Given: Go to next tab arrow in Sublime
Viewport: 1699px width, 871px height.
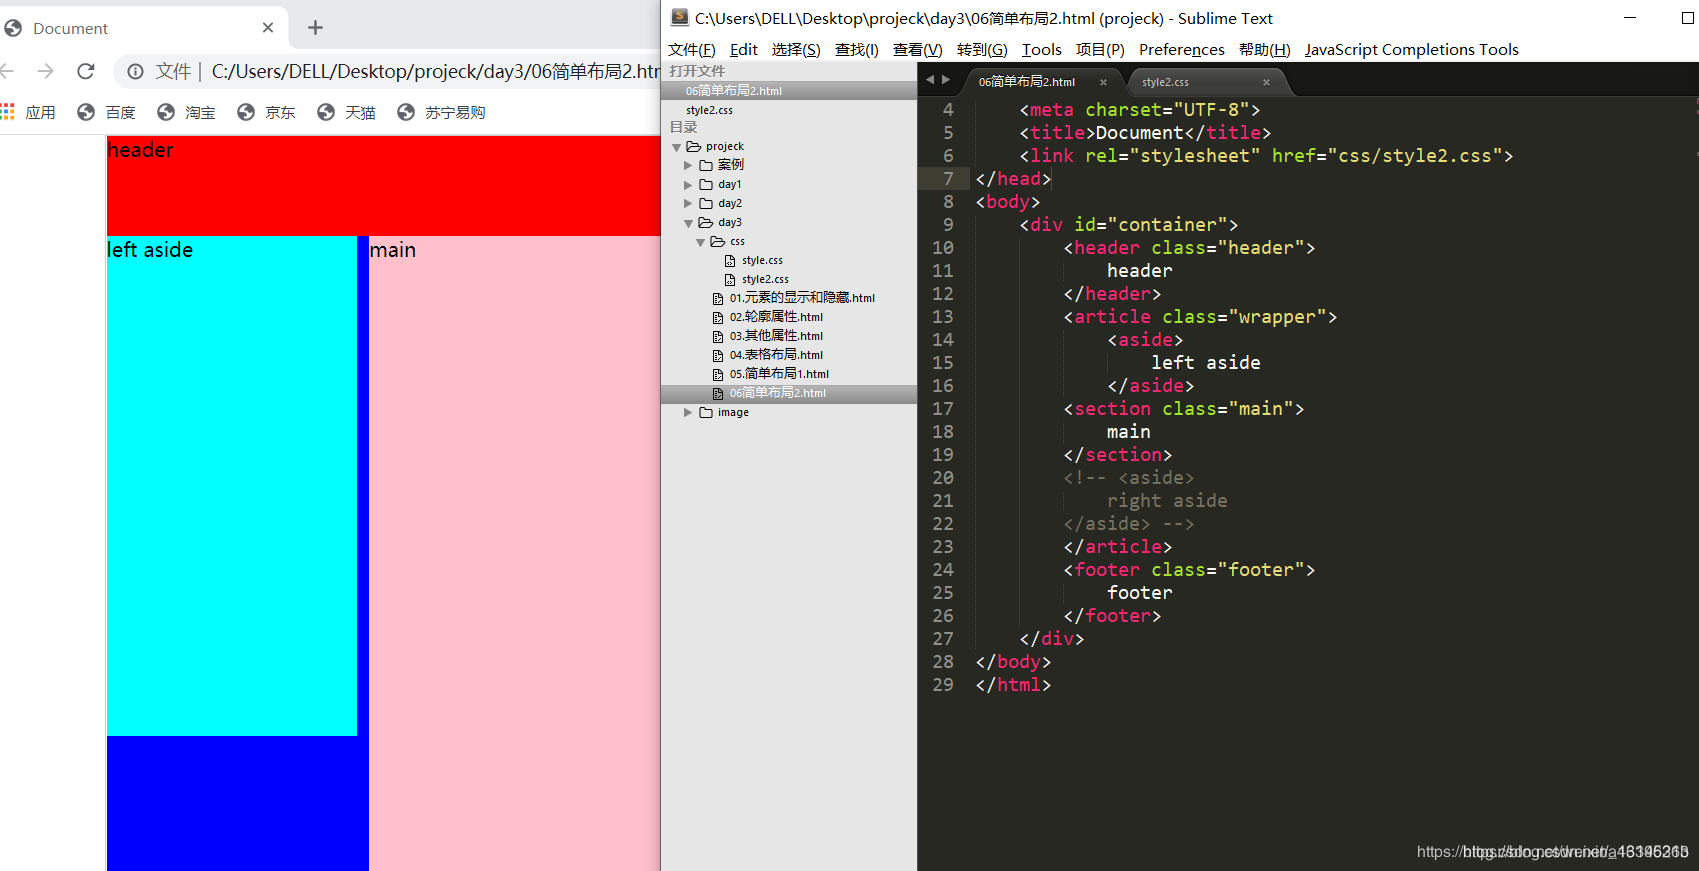Looking at the screenshot, I should [946, 80].
